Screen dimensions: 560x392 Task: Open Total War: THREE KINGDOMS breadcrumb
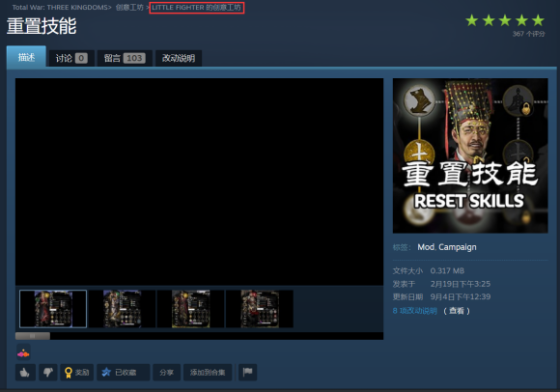click(60, 7)
